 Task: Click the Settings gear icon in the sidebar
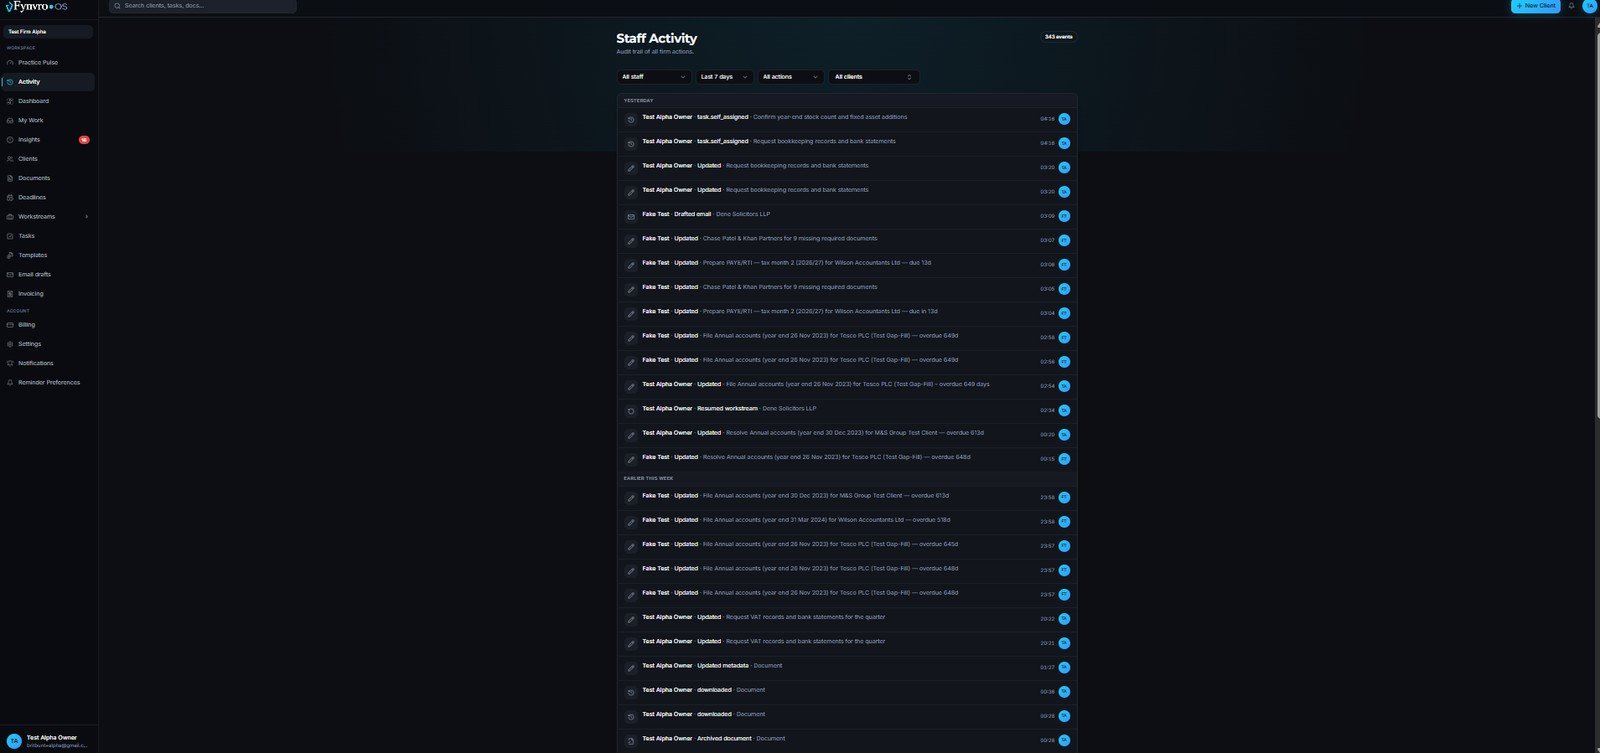(10, 344)
